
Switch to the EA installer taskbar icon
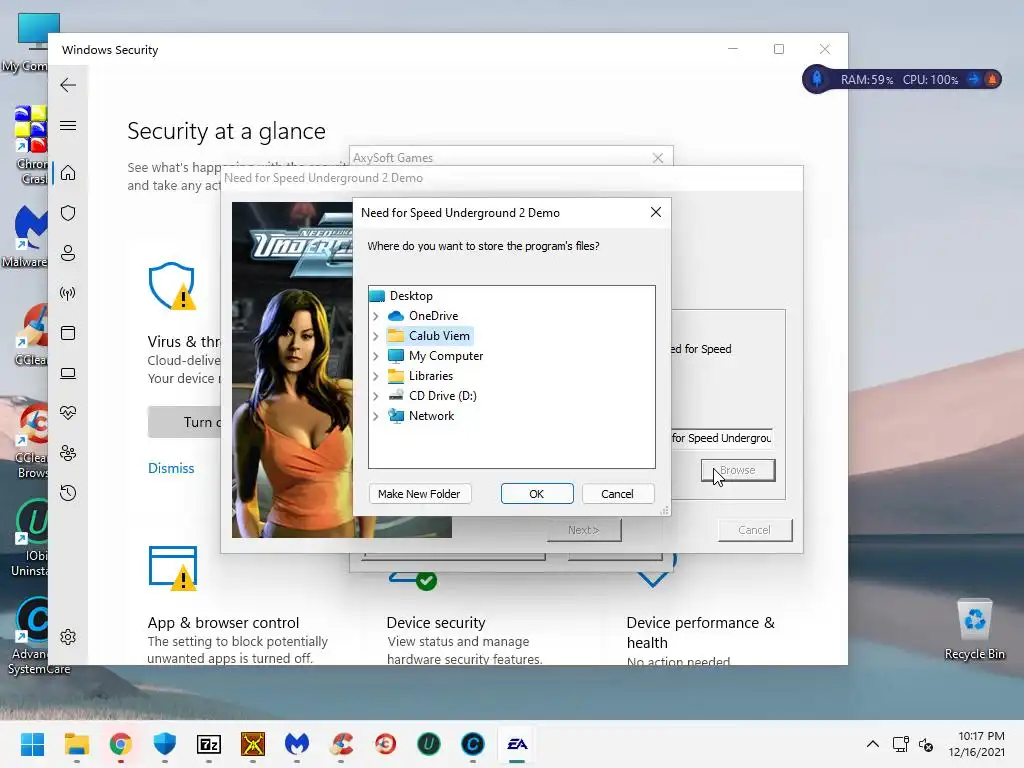(x=517, y=744)
